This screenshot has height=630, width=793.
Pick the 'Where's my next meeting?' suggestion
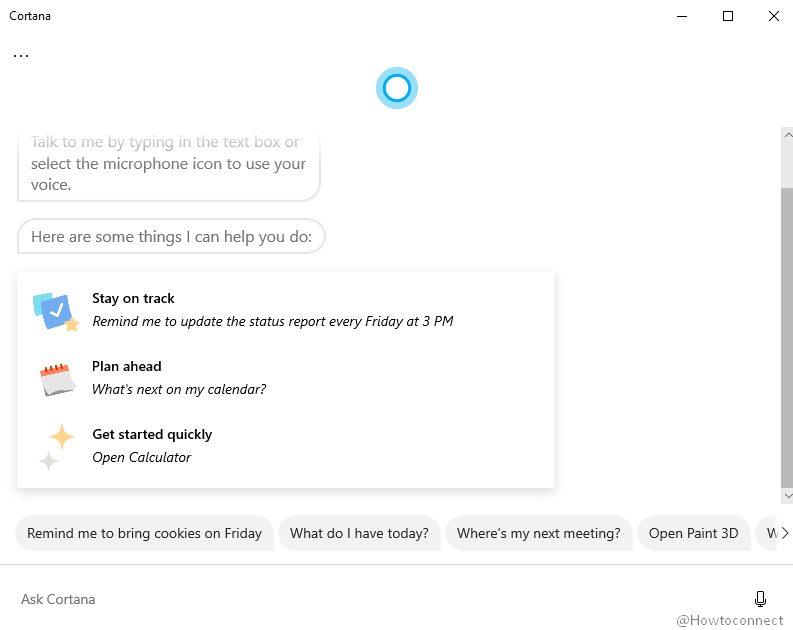[x=539, y=533]
